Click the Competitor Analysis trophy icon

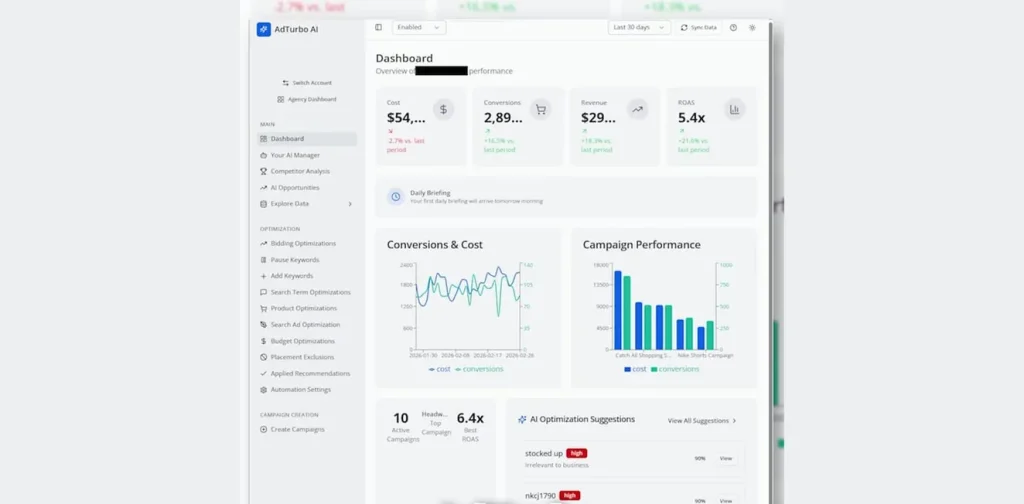click(x=263, y=172)
